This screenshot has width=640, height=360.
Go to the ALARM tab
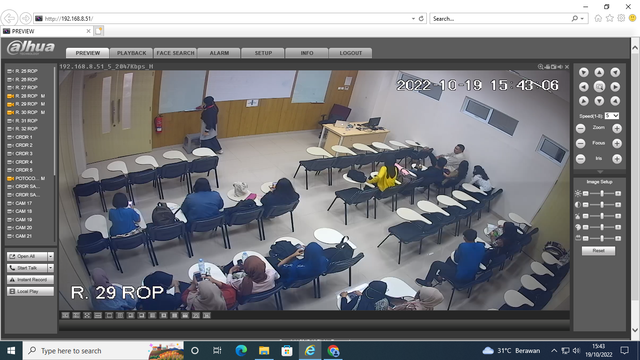pos(219,53)
